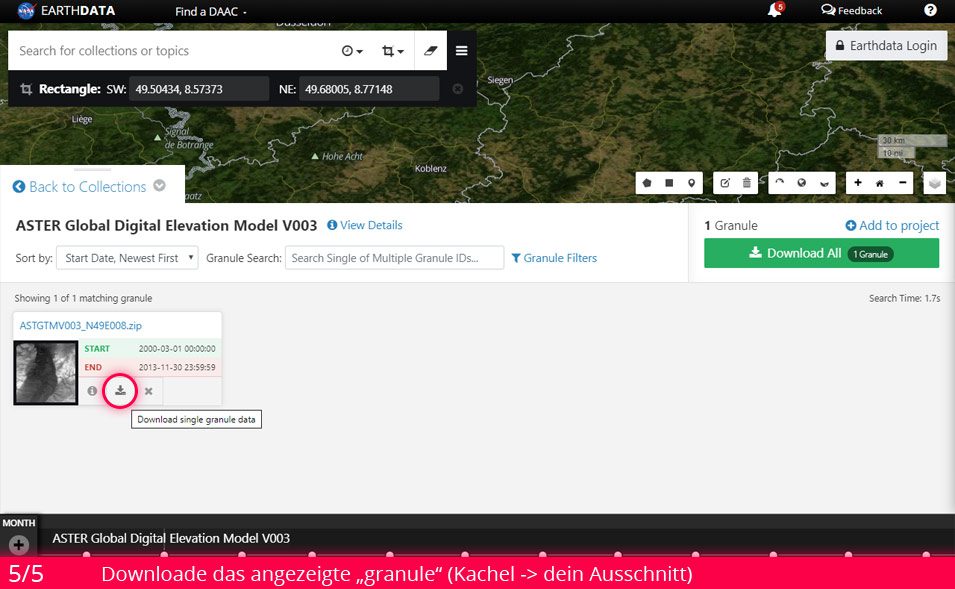This screenshot has width=955, height=589.
Task: Click the Hohe Acht label on map
Action: coord(342,157)
